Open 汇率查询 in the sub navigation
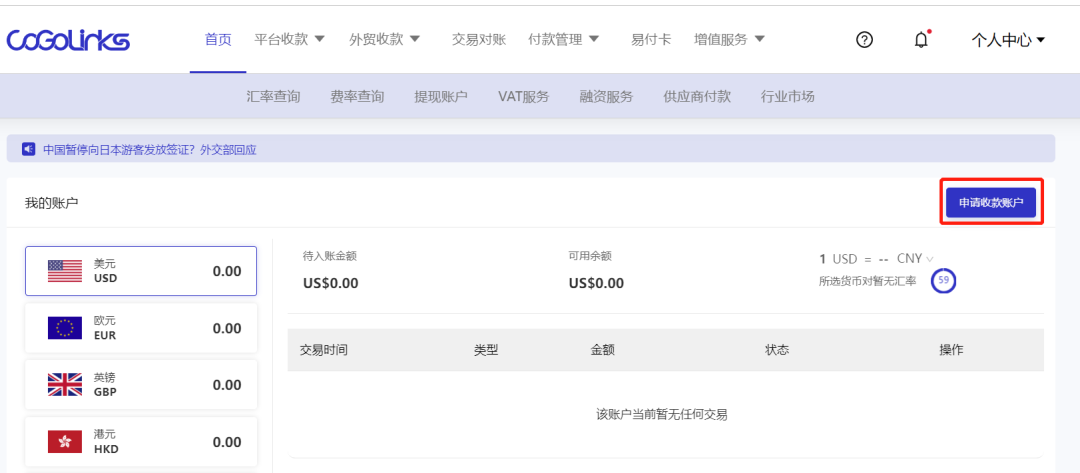Viewport: 1080px width, 473px height. point(273,96)
